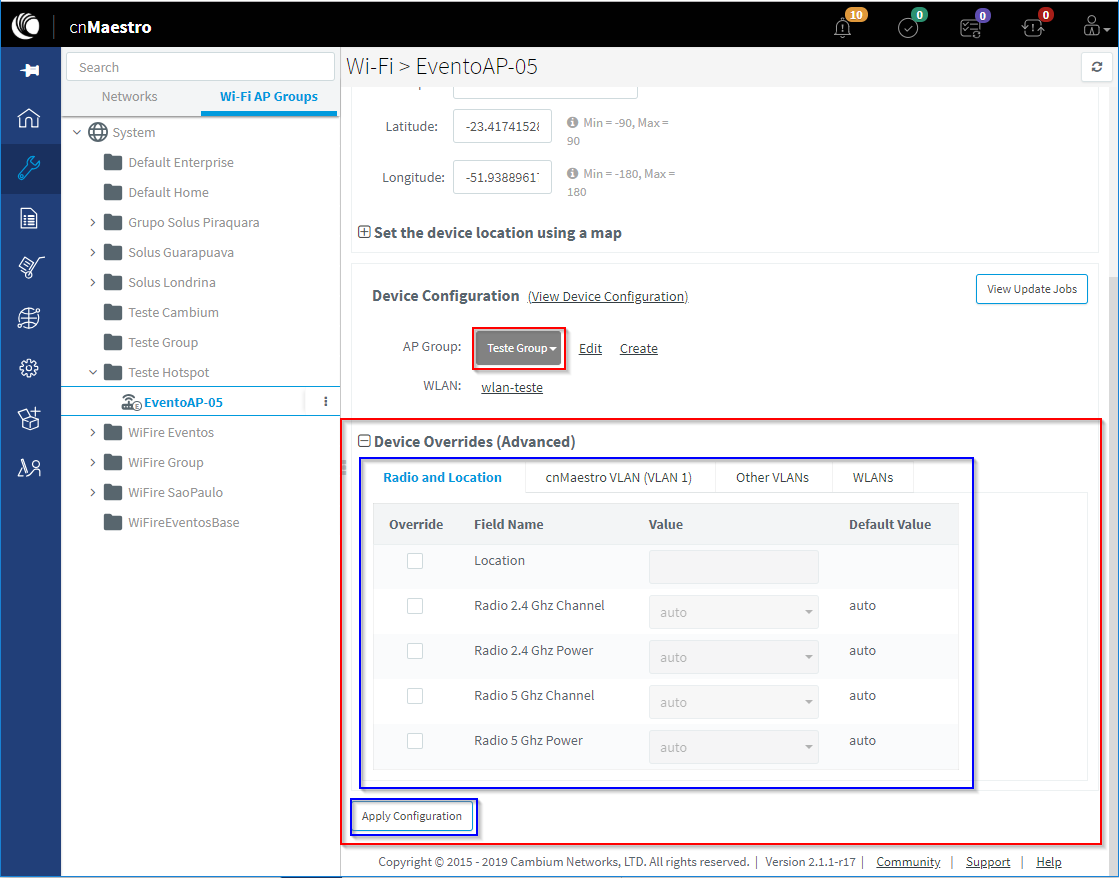The width and height of the screenshot is (1119, 878).
Task: Select the Default Enterprise folder
Action: pyautogui.click(x=170, y=163)
